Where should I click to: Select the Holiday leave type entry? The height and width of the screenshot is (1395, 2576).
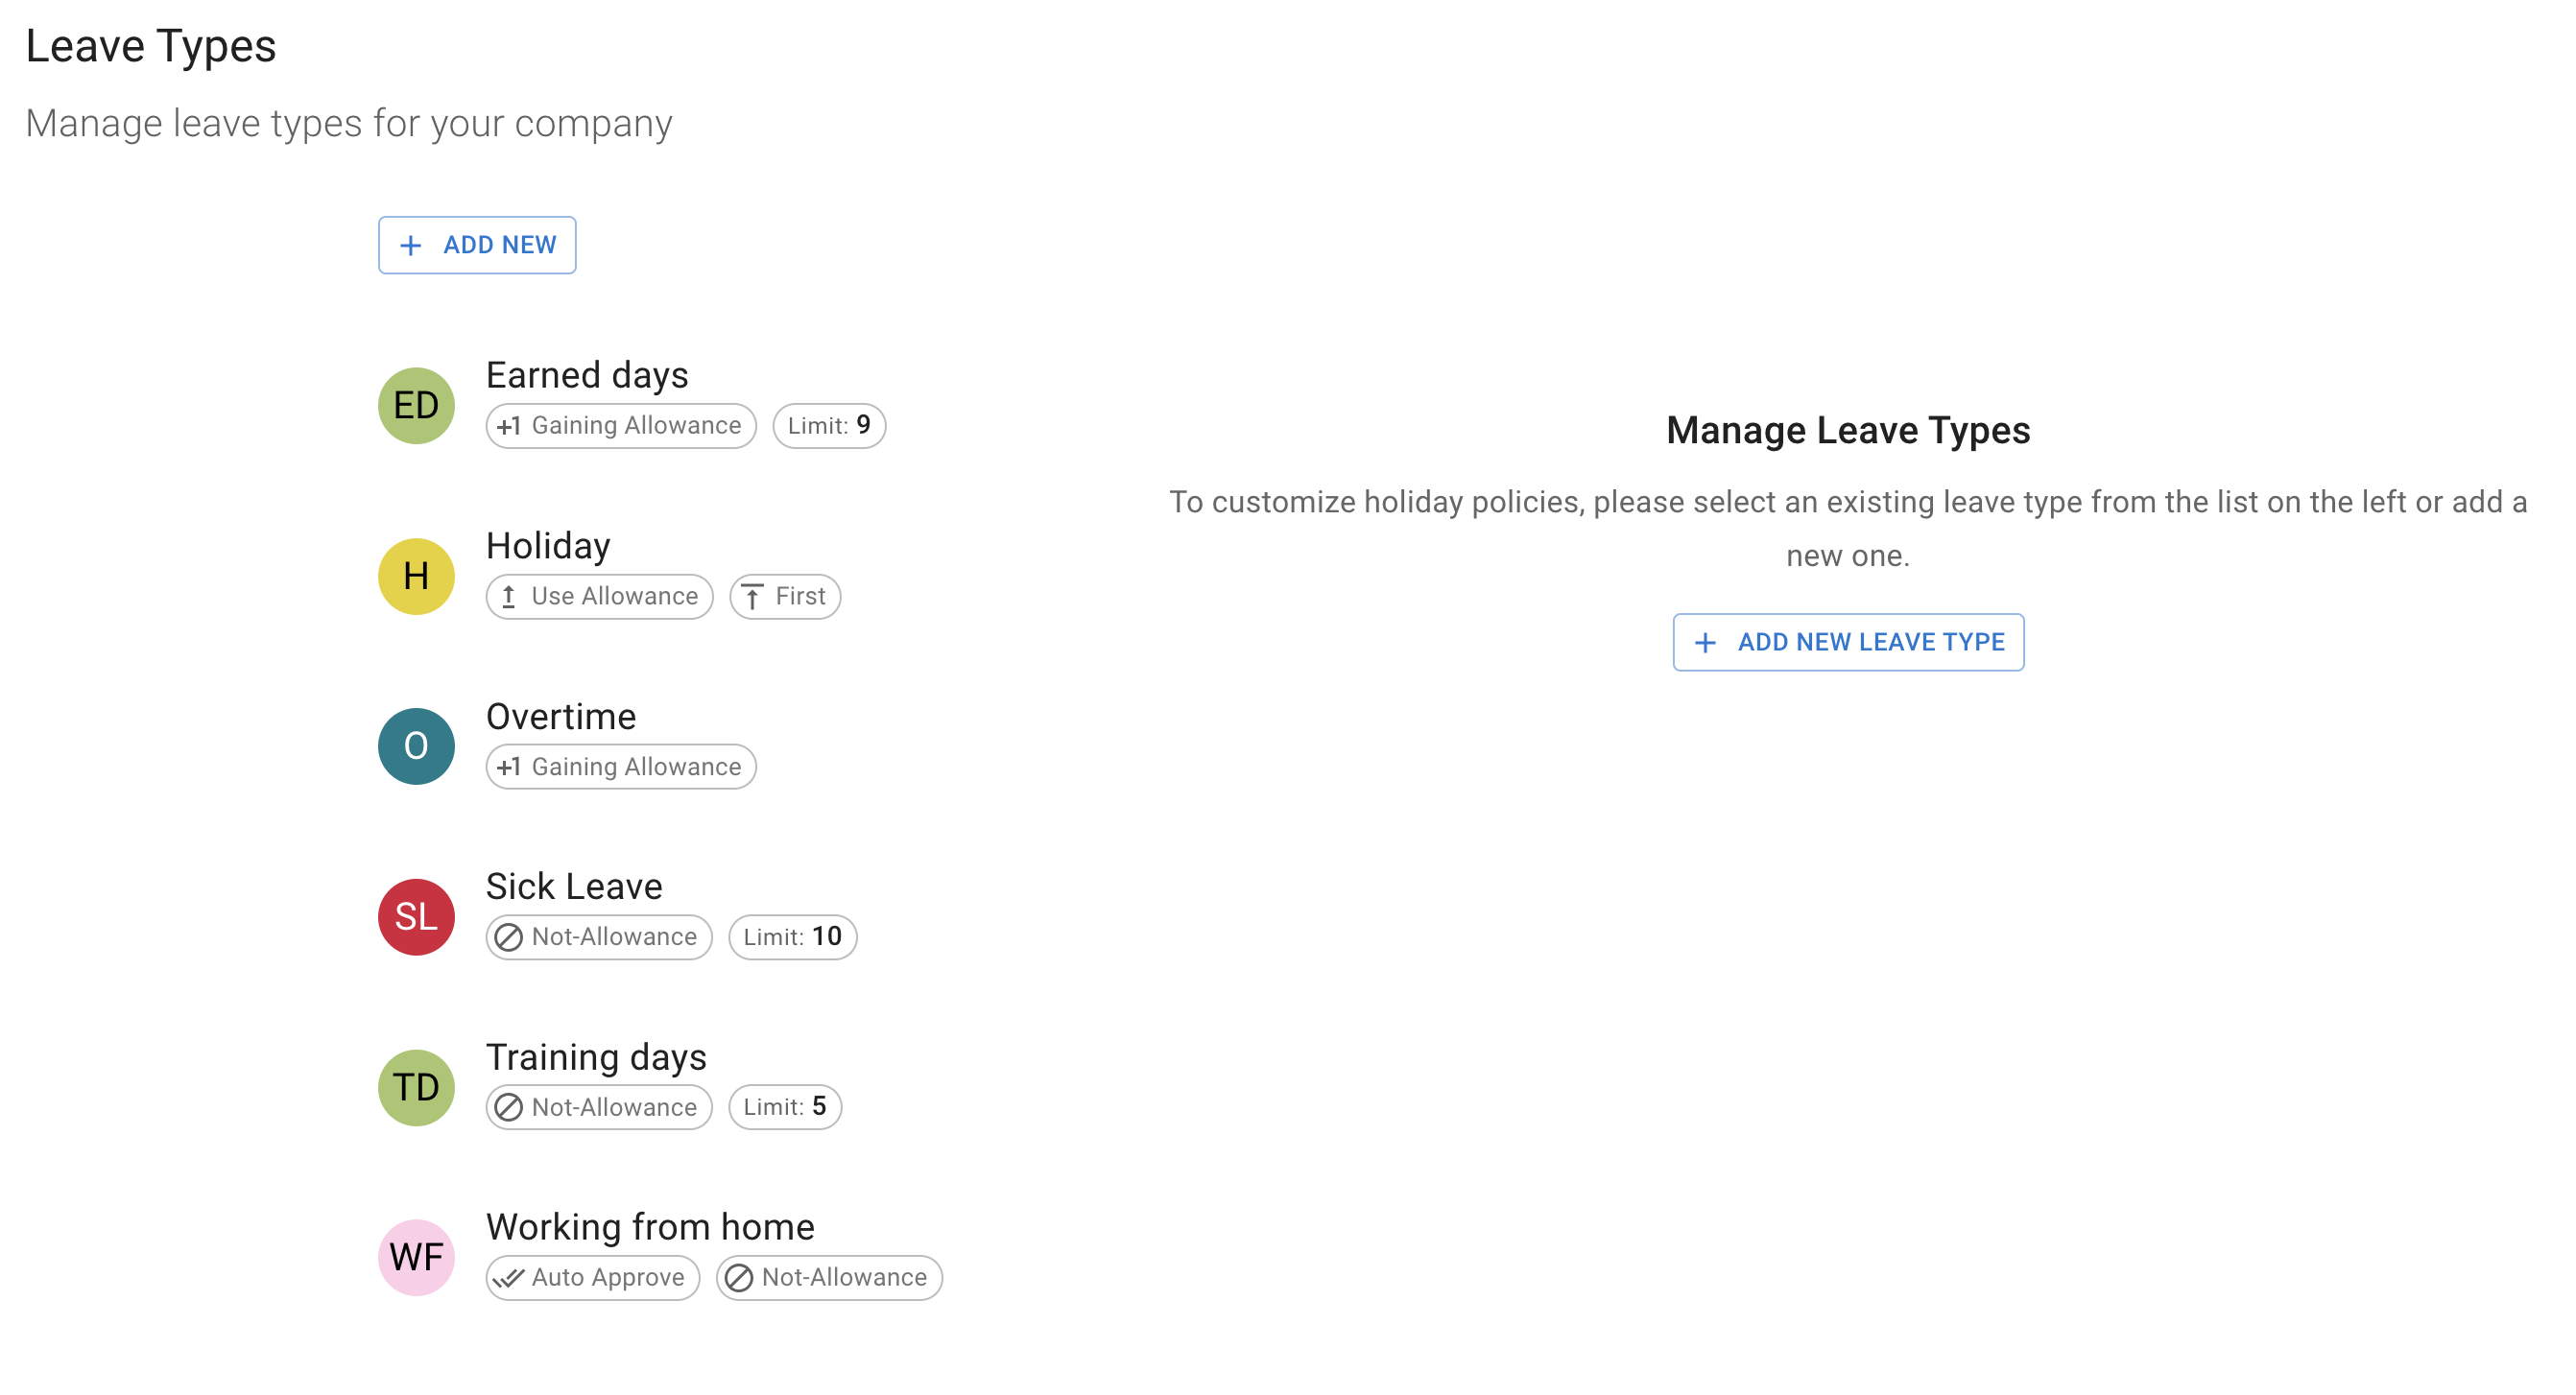click(548, 545)
